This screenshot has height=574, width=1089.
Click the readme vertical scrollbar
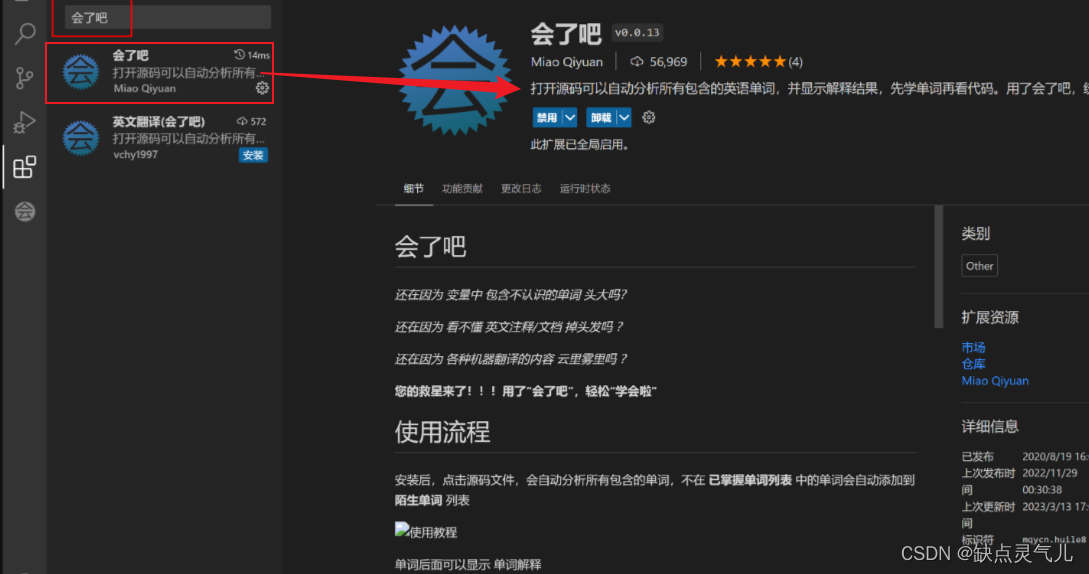tap(938, 267)
